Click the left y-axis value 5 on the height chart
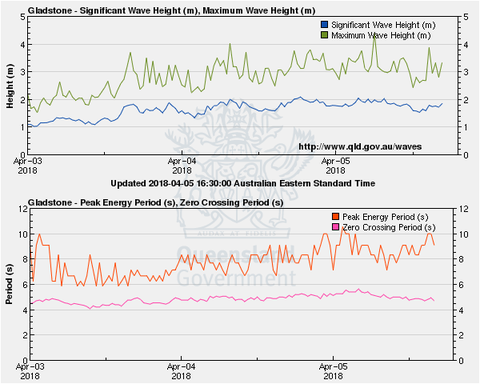Image resolution: width=480 pixels, height=384 pixels. pos(23,17)
